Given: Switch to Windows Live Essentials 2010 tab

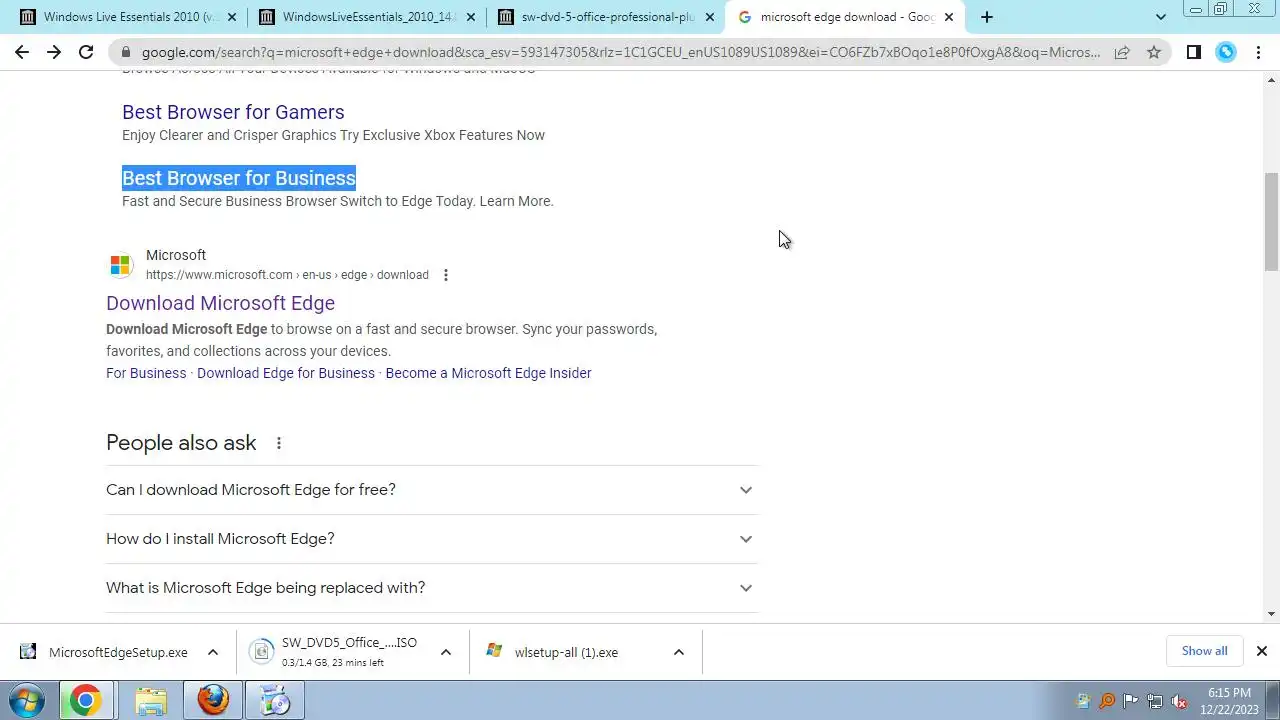Looking at the screenshot, I should coord(128,17).
